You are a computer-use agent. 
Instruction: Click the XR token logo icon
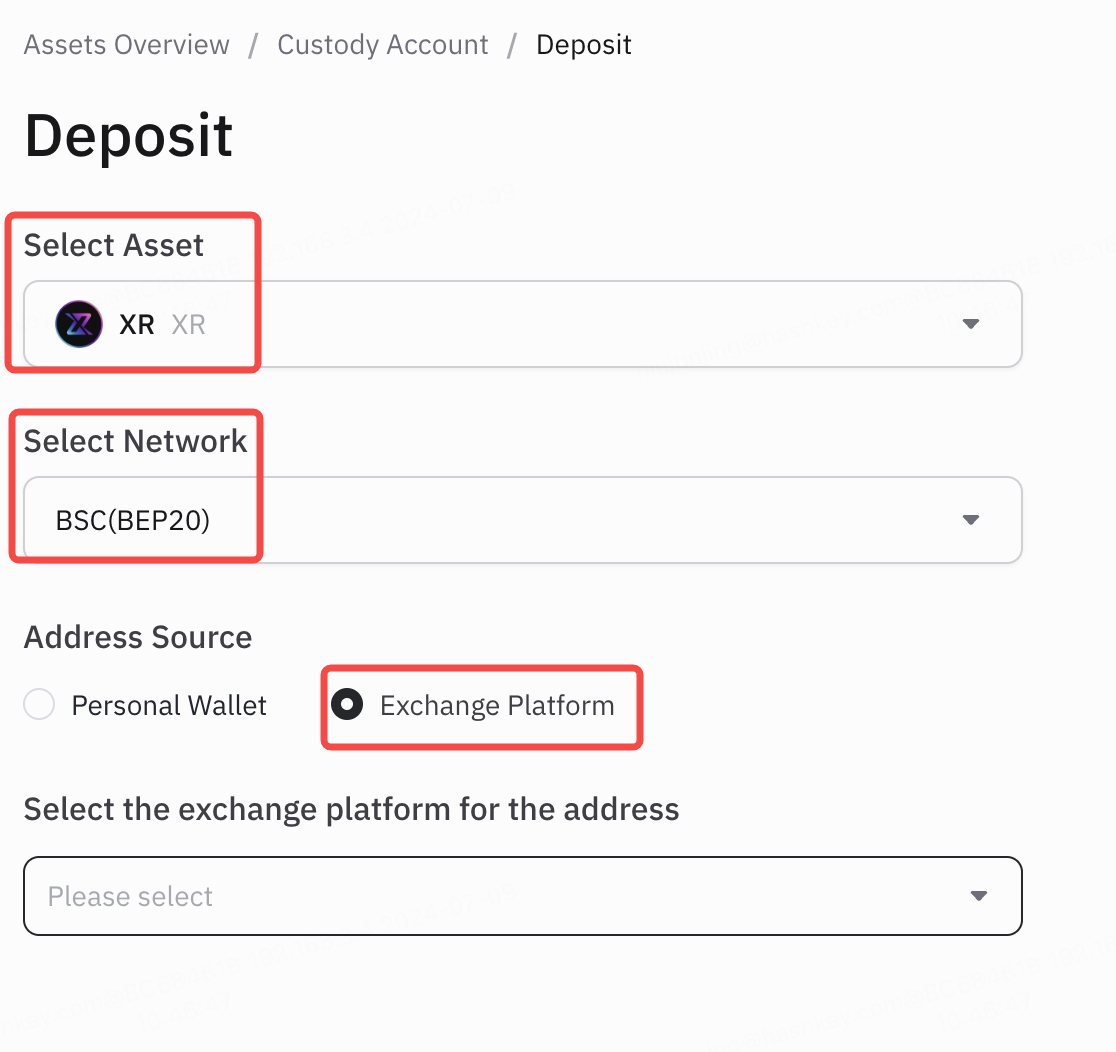click(79, 324)
